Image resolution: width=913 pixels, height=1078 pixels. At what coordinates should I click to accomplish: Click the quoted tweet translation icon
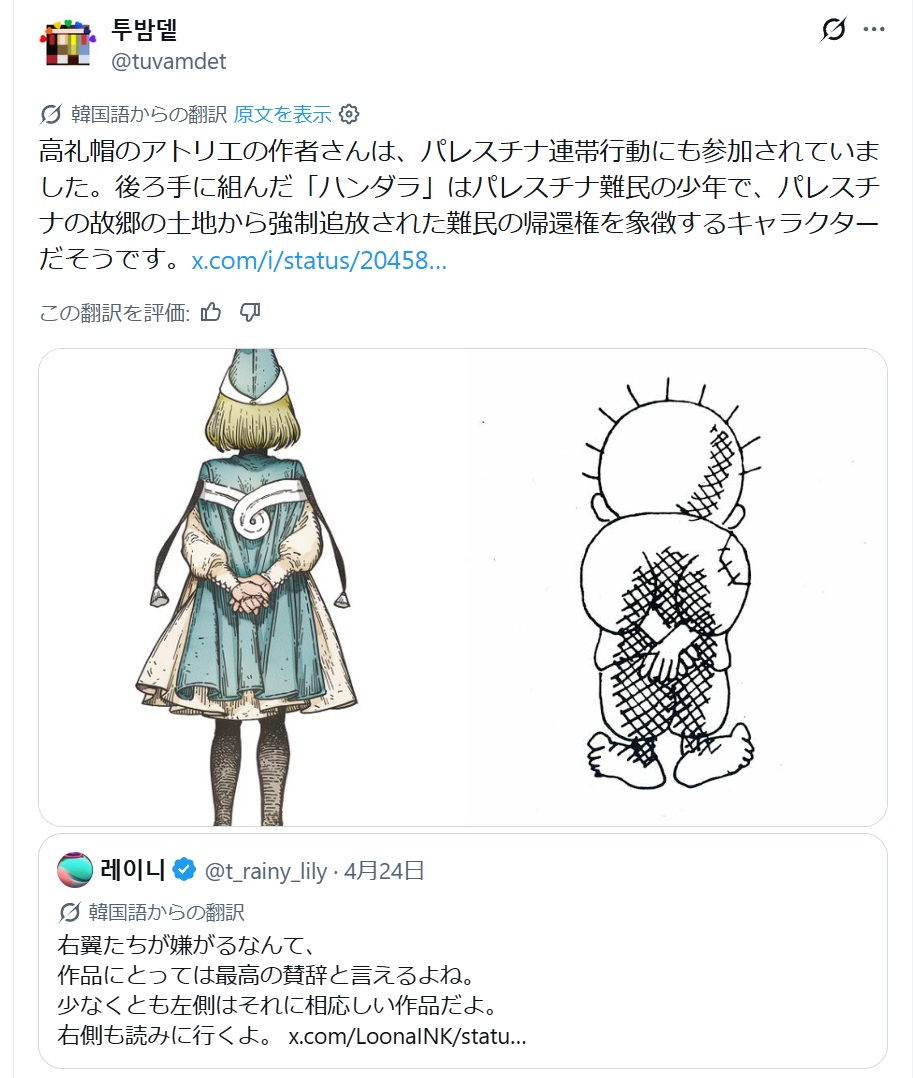(69, 912)
